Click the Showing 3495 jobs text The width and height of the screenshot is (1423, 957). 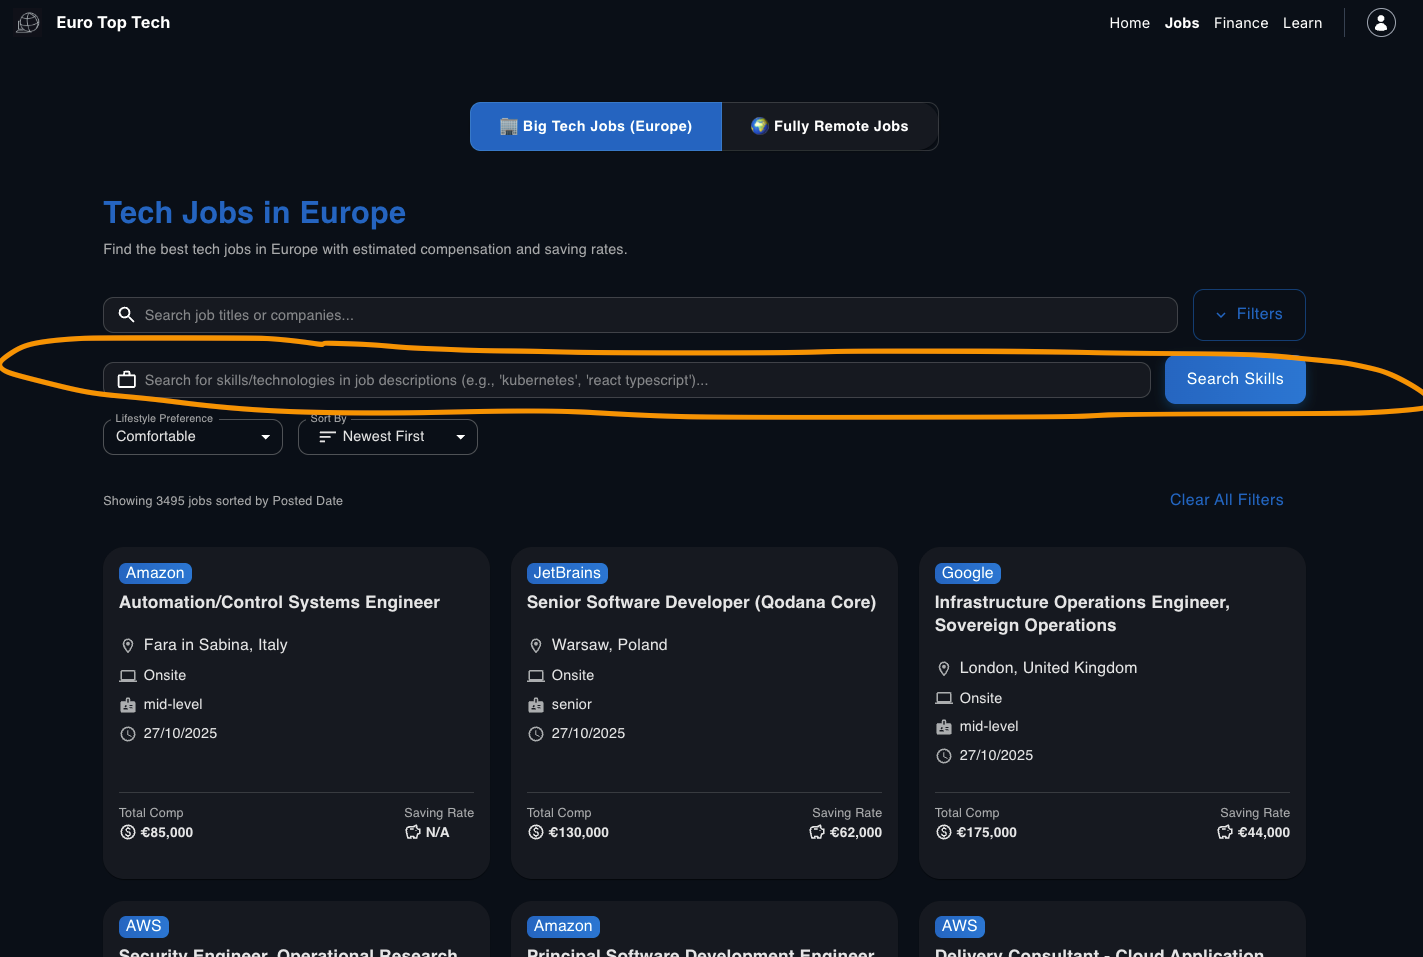tap(223, 501)
